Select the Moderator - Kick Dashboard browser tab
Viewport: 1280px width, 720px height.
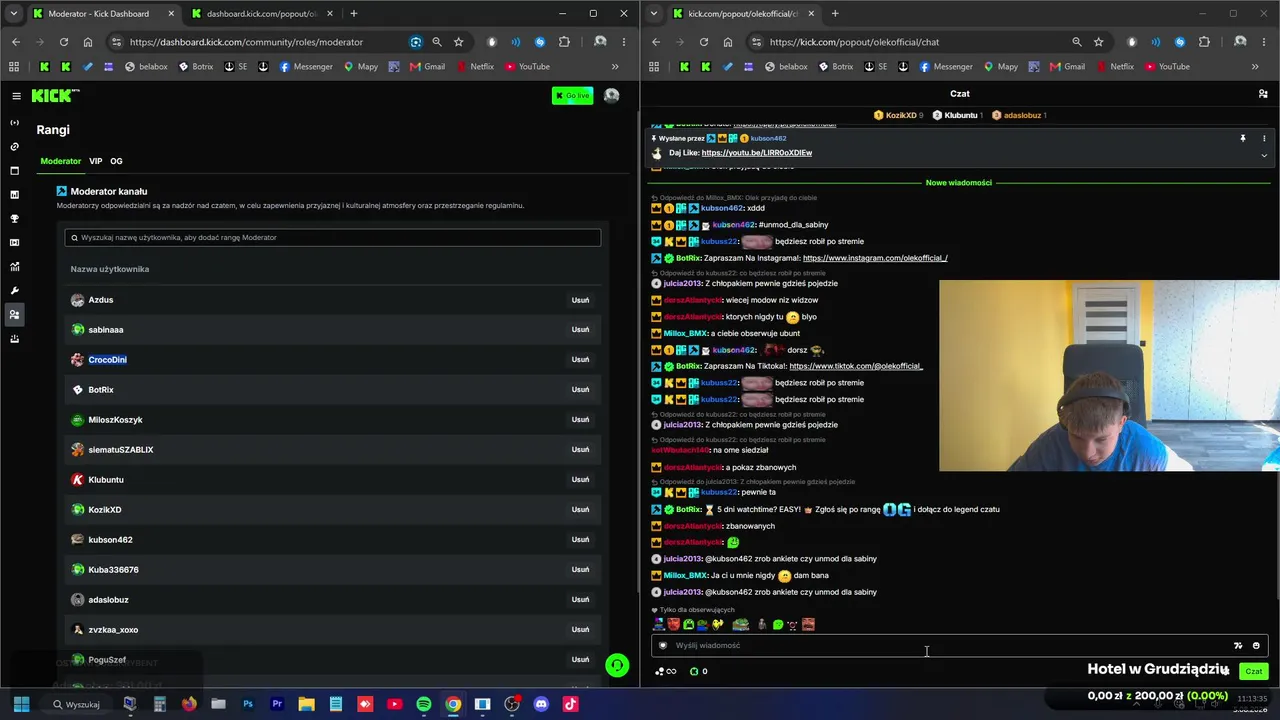(102, 14)
